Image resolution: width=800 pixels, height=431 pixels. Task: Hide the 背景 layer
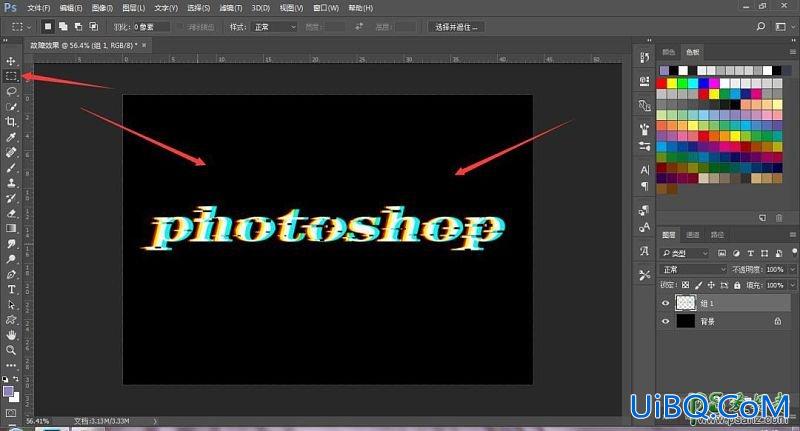(665, 321)
